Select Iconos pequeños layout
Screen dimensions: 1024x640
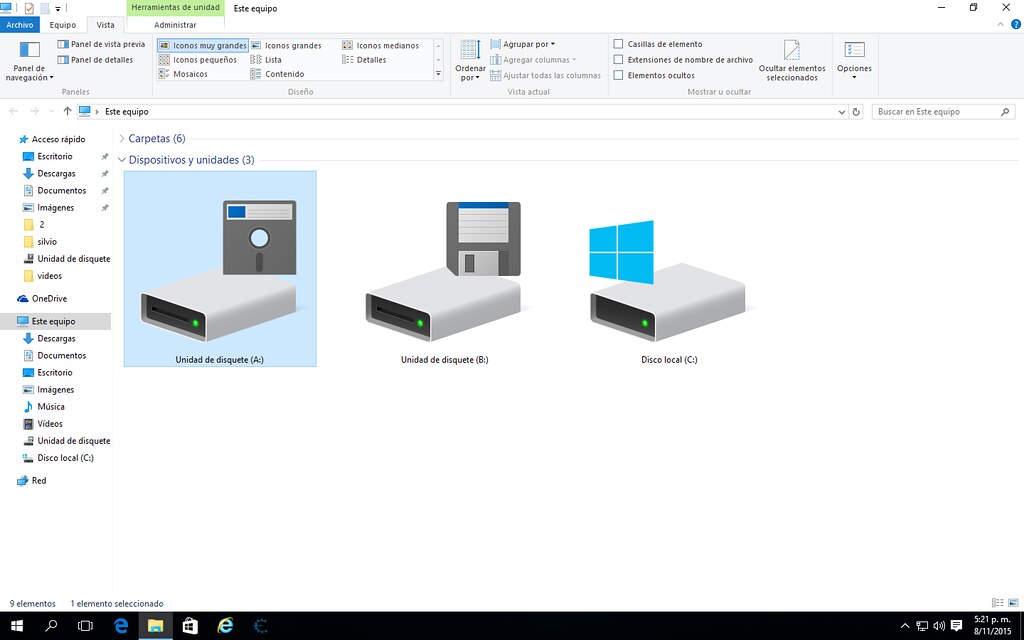click(198, 60)
